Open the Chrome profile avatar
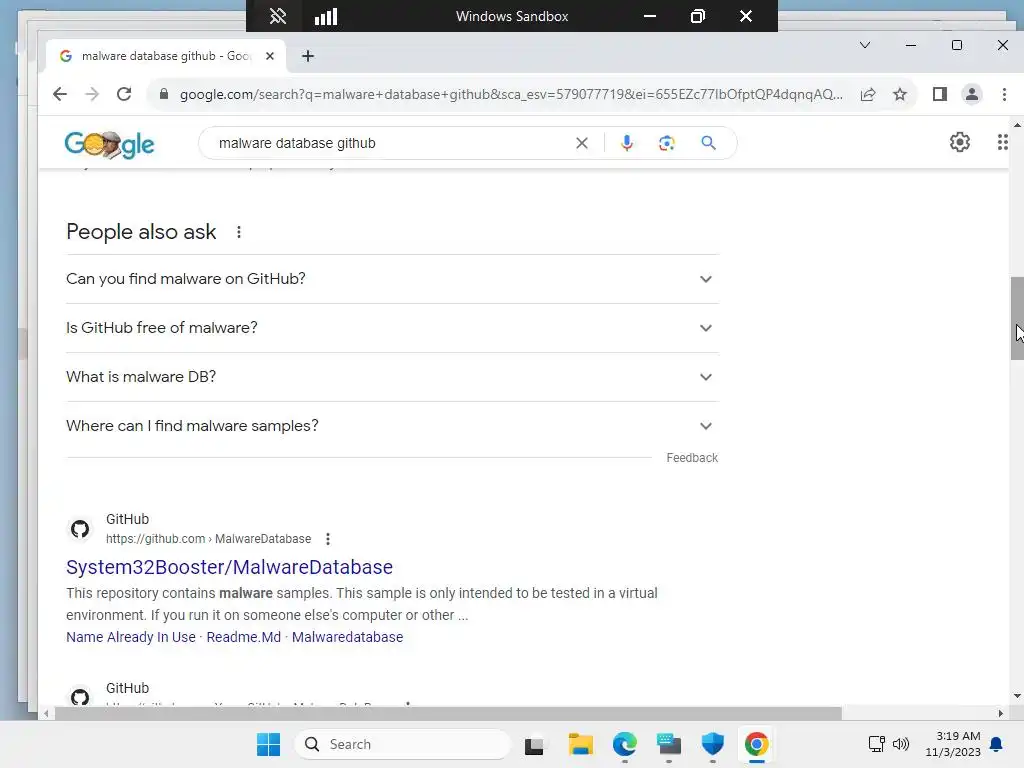This screenshot has width=1024, height=768. click(x=972, y=95)
